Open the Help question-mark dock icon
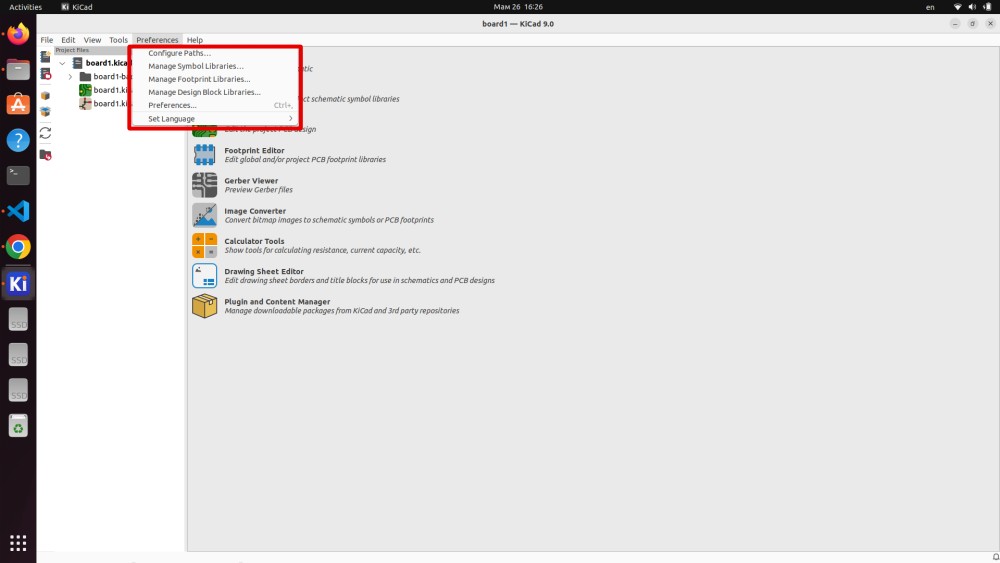The width and height of the screenshot is (1000, 563). point(18,140)
